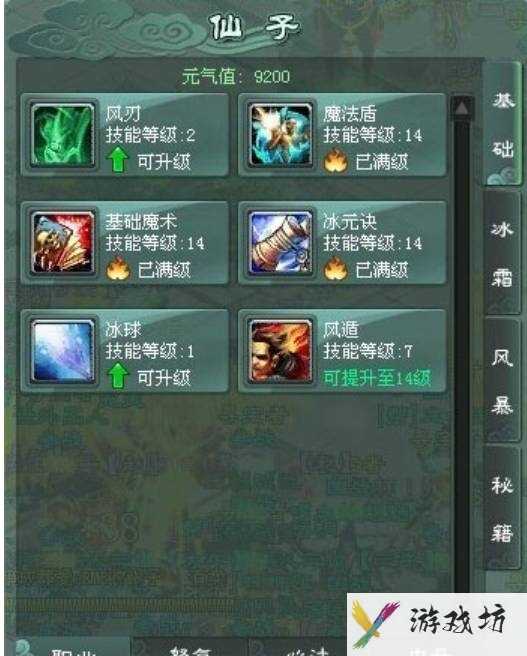Screen dimensions: 527x656
Task: Switch to the 基础 side tab
Action: [x=503, y=124]
